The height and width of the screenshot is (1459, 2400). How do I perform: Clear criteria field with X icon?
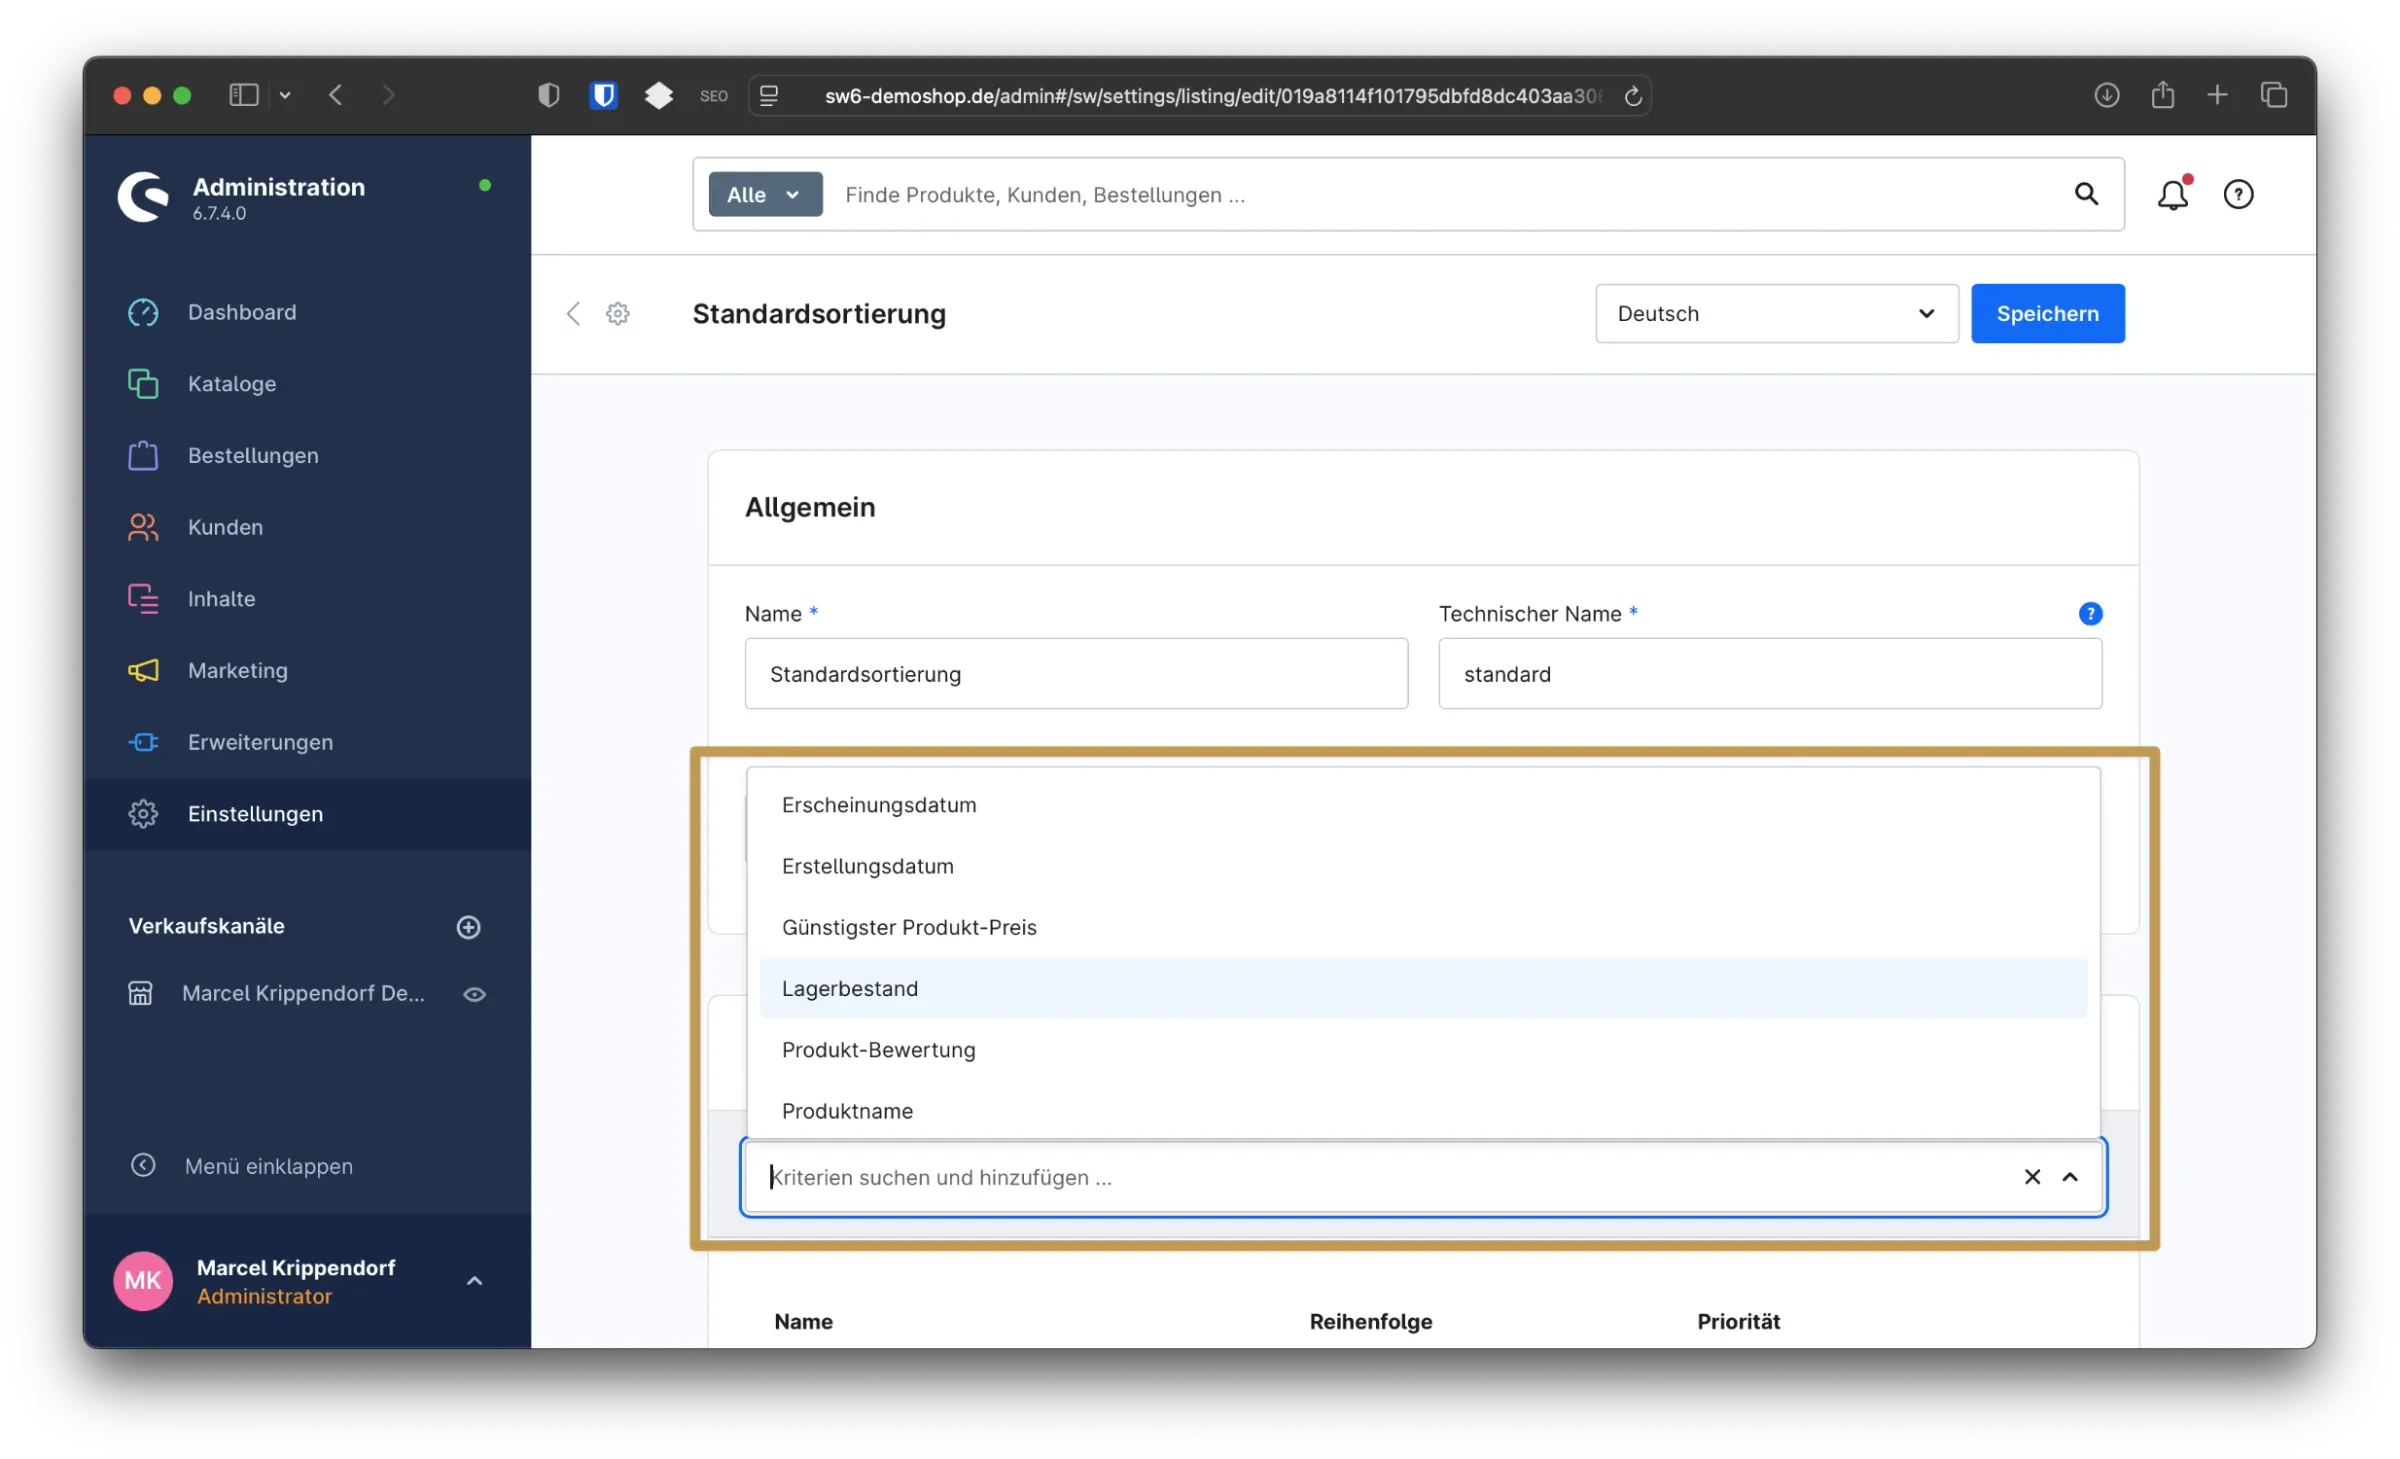pos(2032,1177)
